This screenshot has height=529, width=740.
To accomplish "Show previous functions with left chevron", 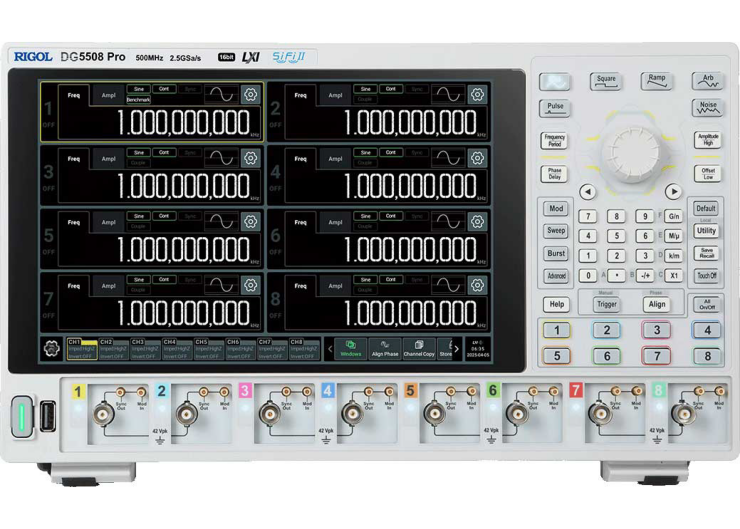I will (x=330, y=349).
